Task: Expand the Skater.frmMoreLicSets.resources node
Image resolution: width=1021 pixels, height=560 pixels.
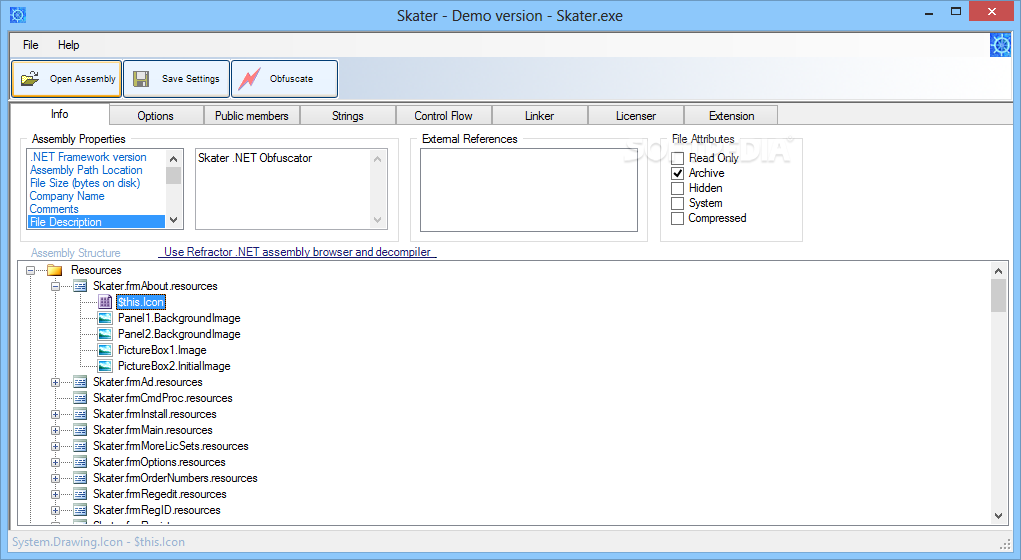Action: 55,446
